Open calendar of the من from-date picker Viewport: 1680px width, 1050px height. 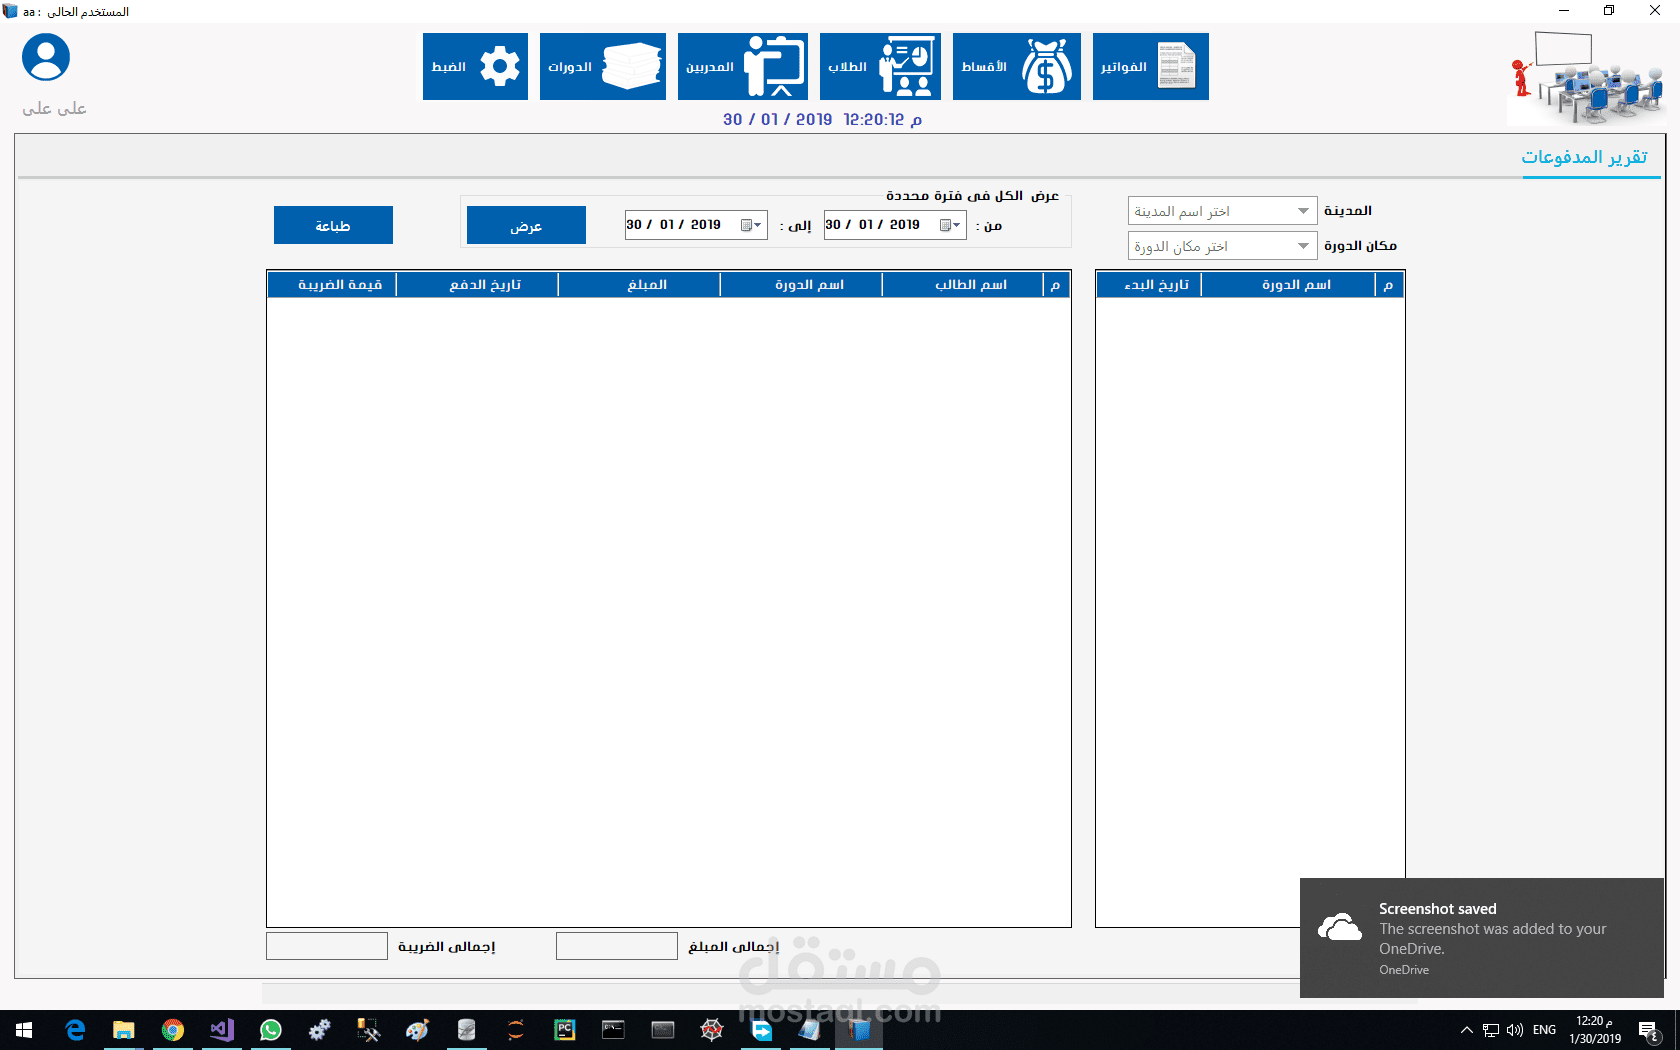[950, 225]
